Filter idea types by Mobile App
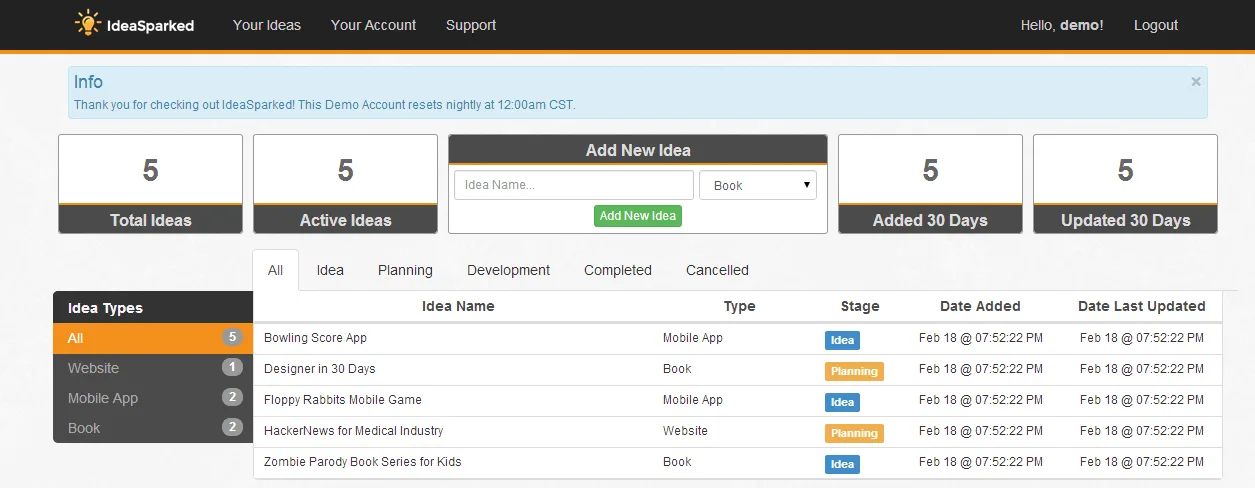 (x=153, y=398)
